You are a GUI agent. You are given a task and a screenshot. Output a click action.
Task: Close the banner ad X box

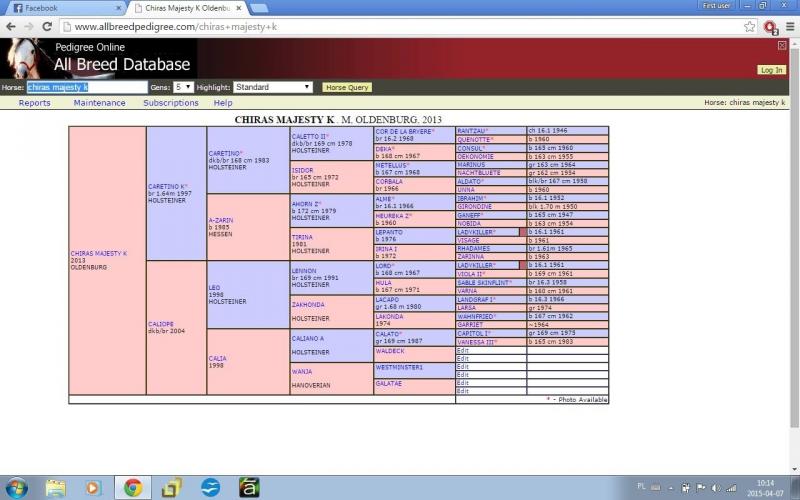tap(782, 45)
